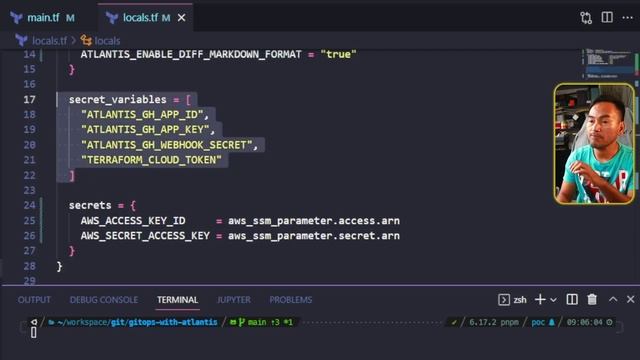Click the "ATLANTIS_GH_APP_KEY" string
This screenshot has width=640, height=360.
point(145,130)
